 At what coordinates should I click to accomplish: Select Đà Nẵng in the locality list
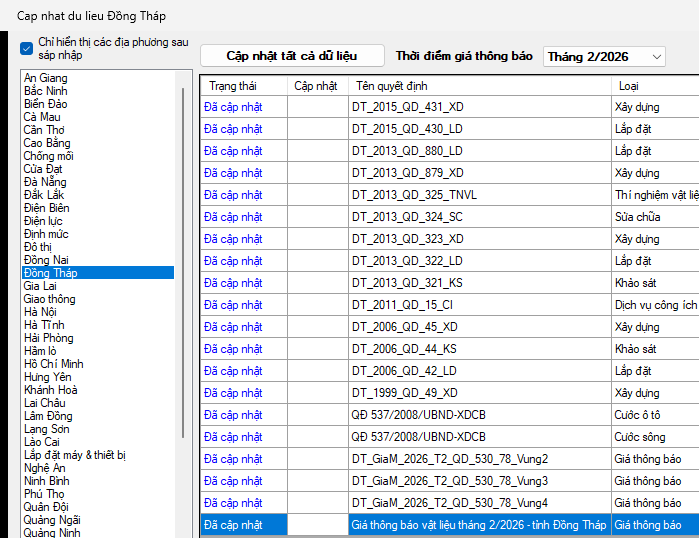tap(46, 182)
